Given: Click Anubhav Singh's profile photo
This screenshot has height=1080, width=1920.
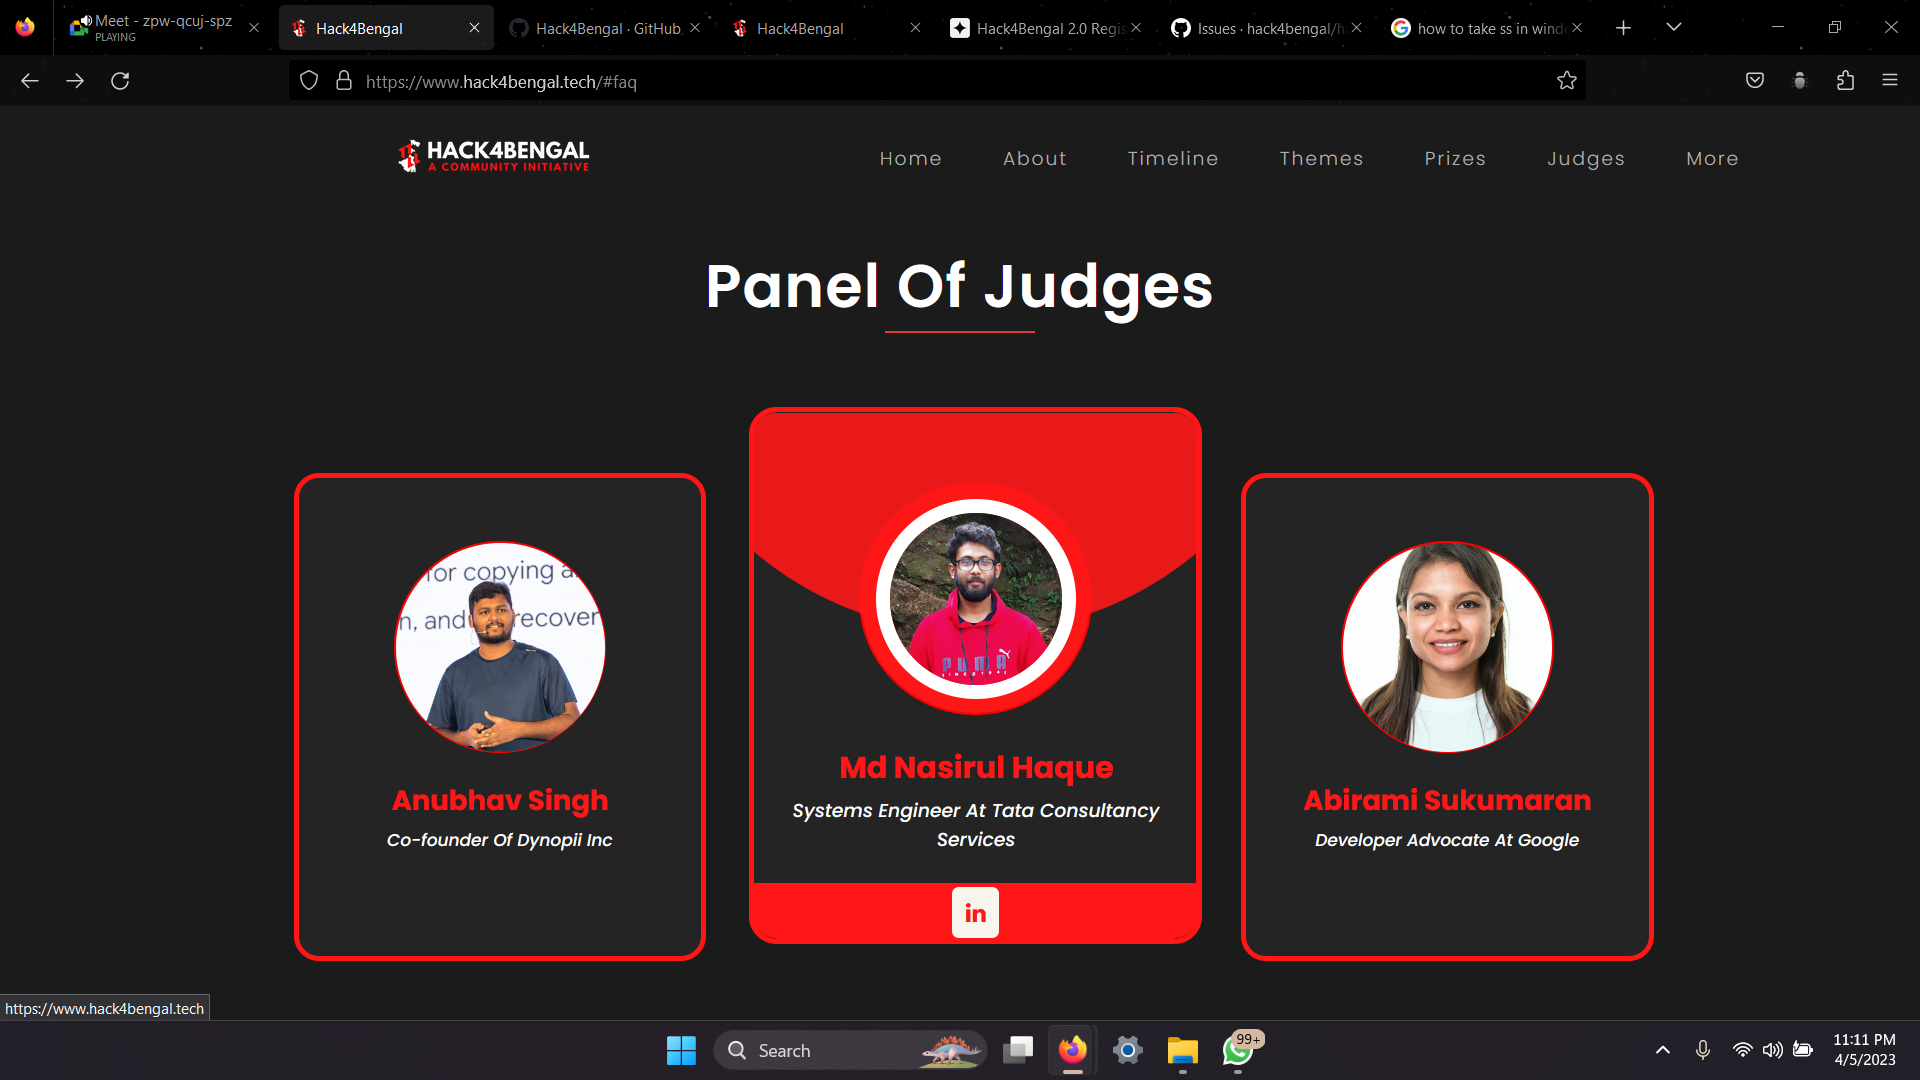Looking at the screenshot, I should (x=500, y=647).
